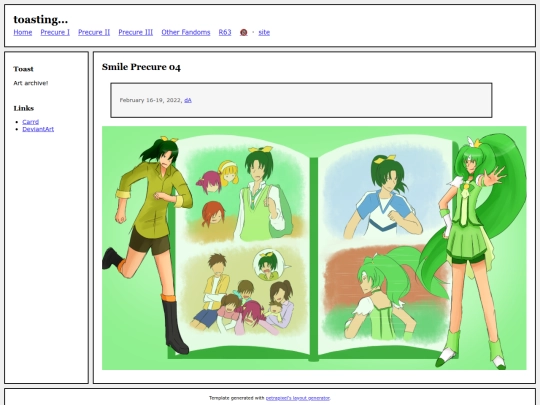Follow the site link in navigation
Image resolution: width=540 pixels, height=405 pixels.
(264, 32)
